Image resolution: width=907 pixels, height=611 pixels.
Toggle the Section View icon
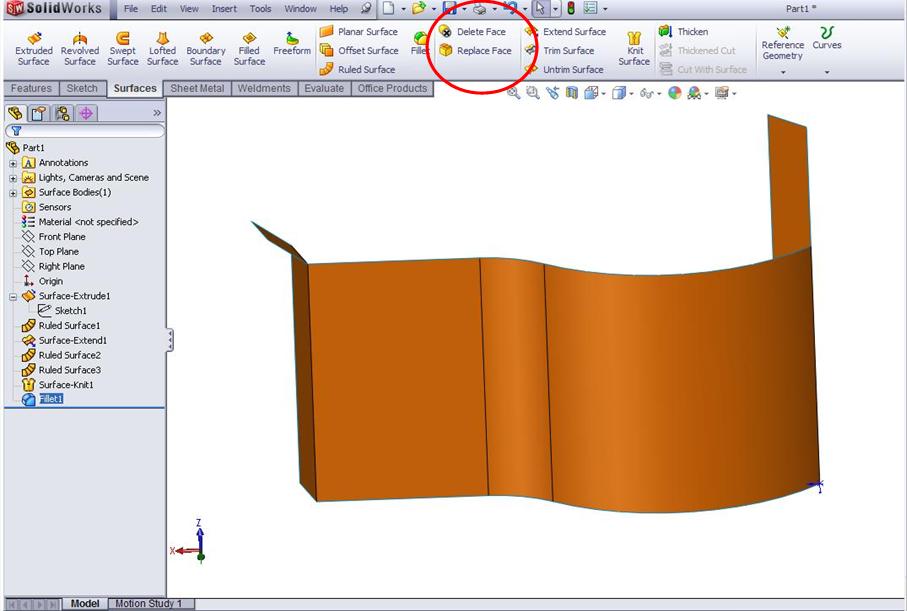pos(572,93)
